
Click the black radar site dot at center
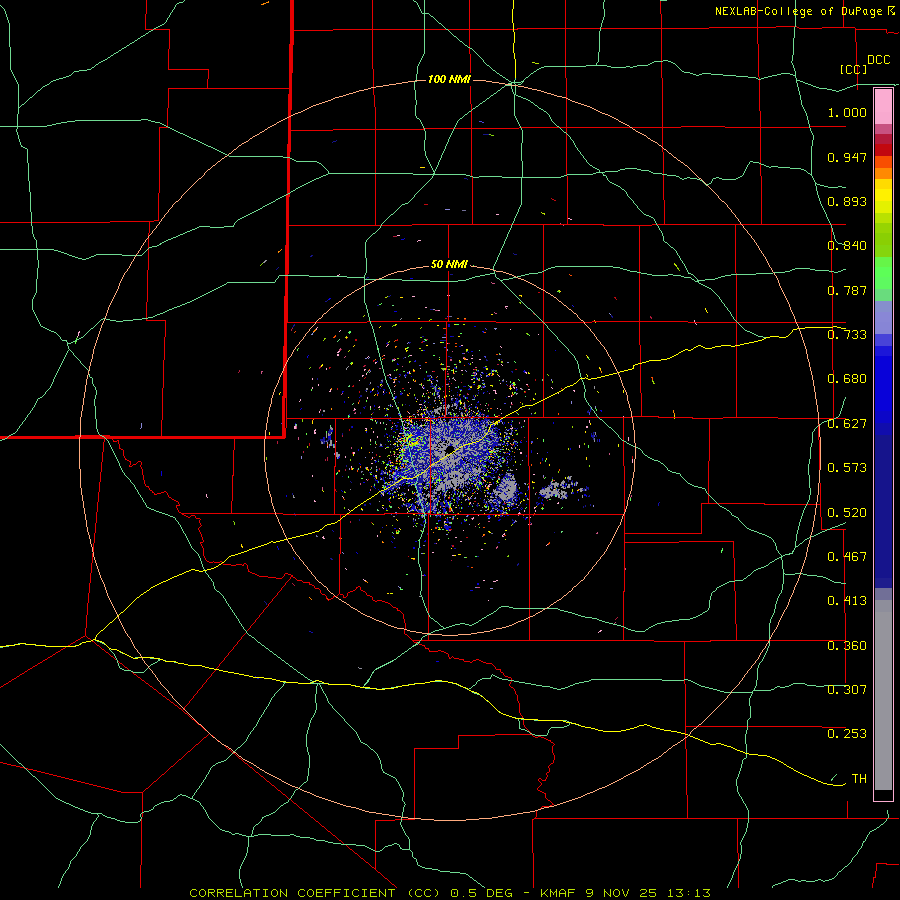coord(449,449)
